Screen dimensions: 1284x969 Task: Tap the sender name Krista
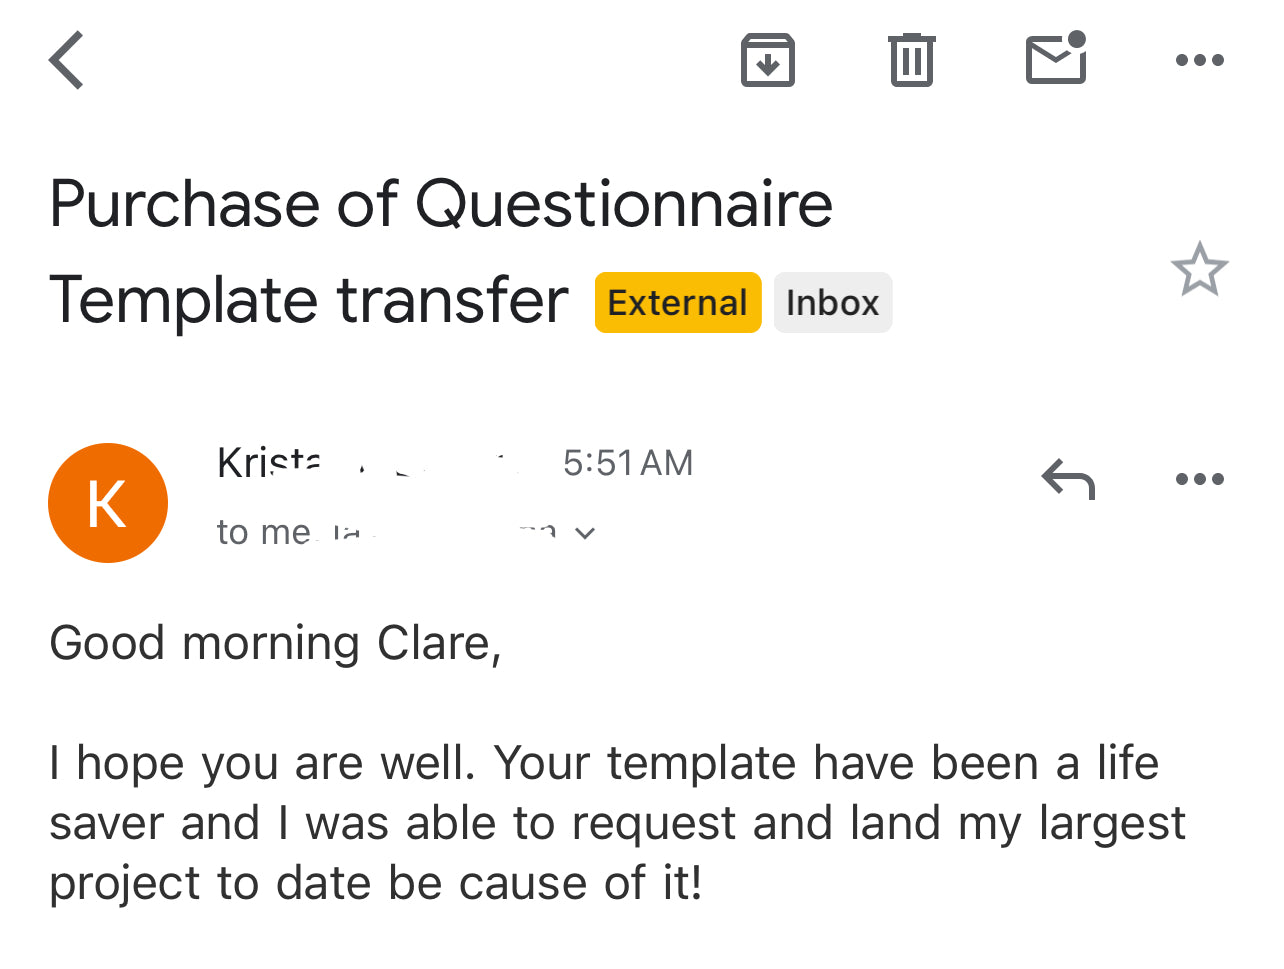[x=270, y=463]
